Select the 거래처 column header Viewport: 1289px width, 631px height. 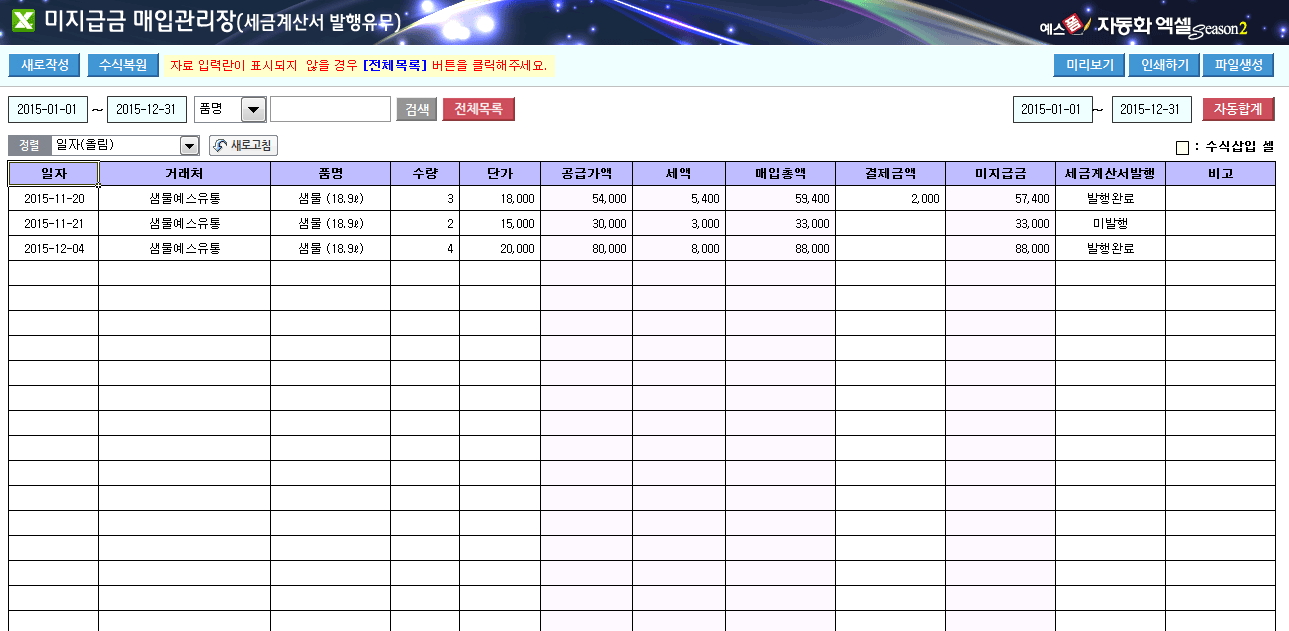(184, 173)
